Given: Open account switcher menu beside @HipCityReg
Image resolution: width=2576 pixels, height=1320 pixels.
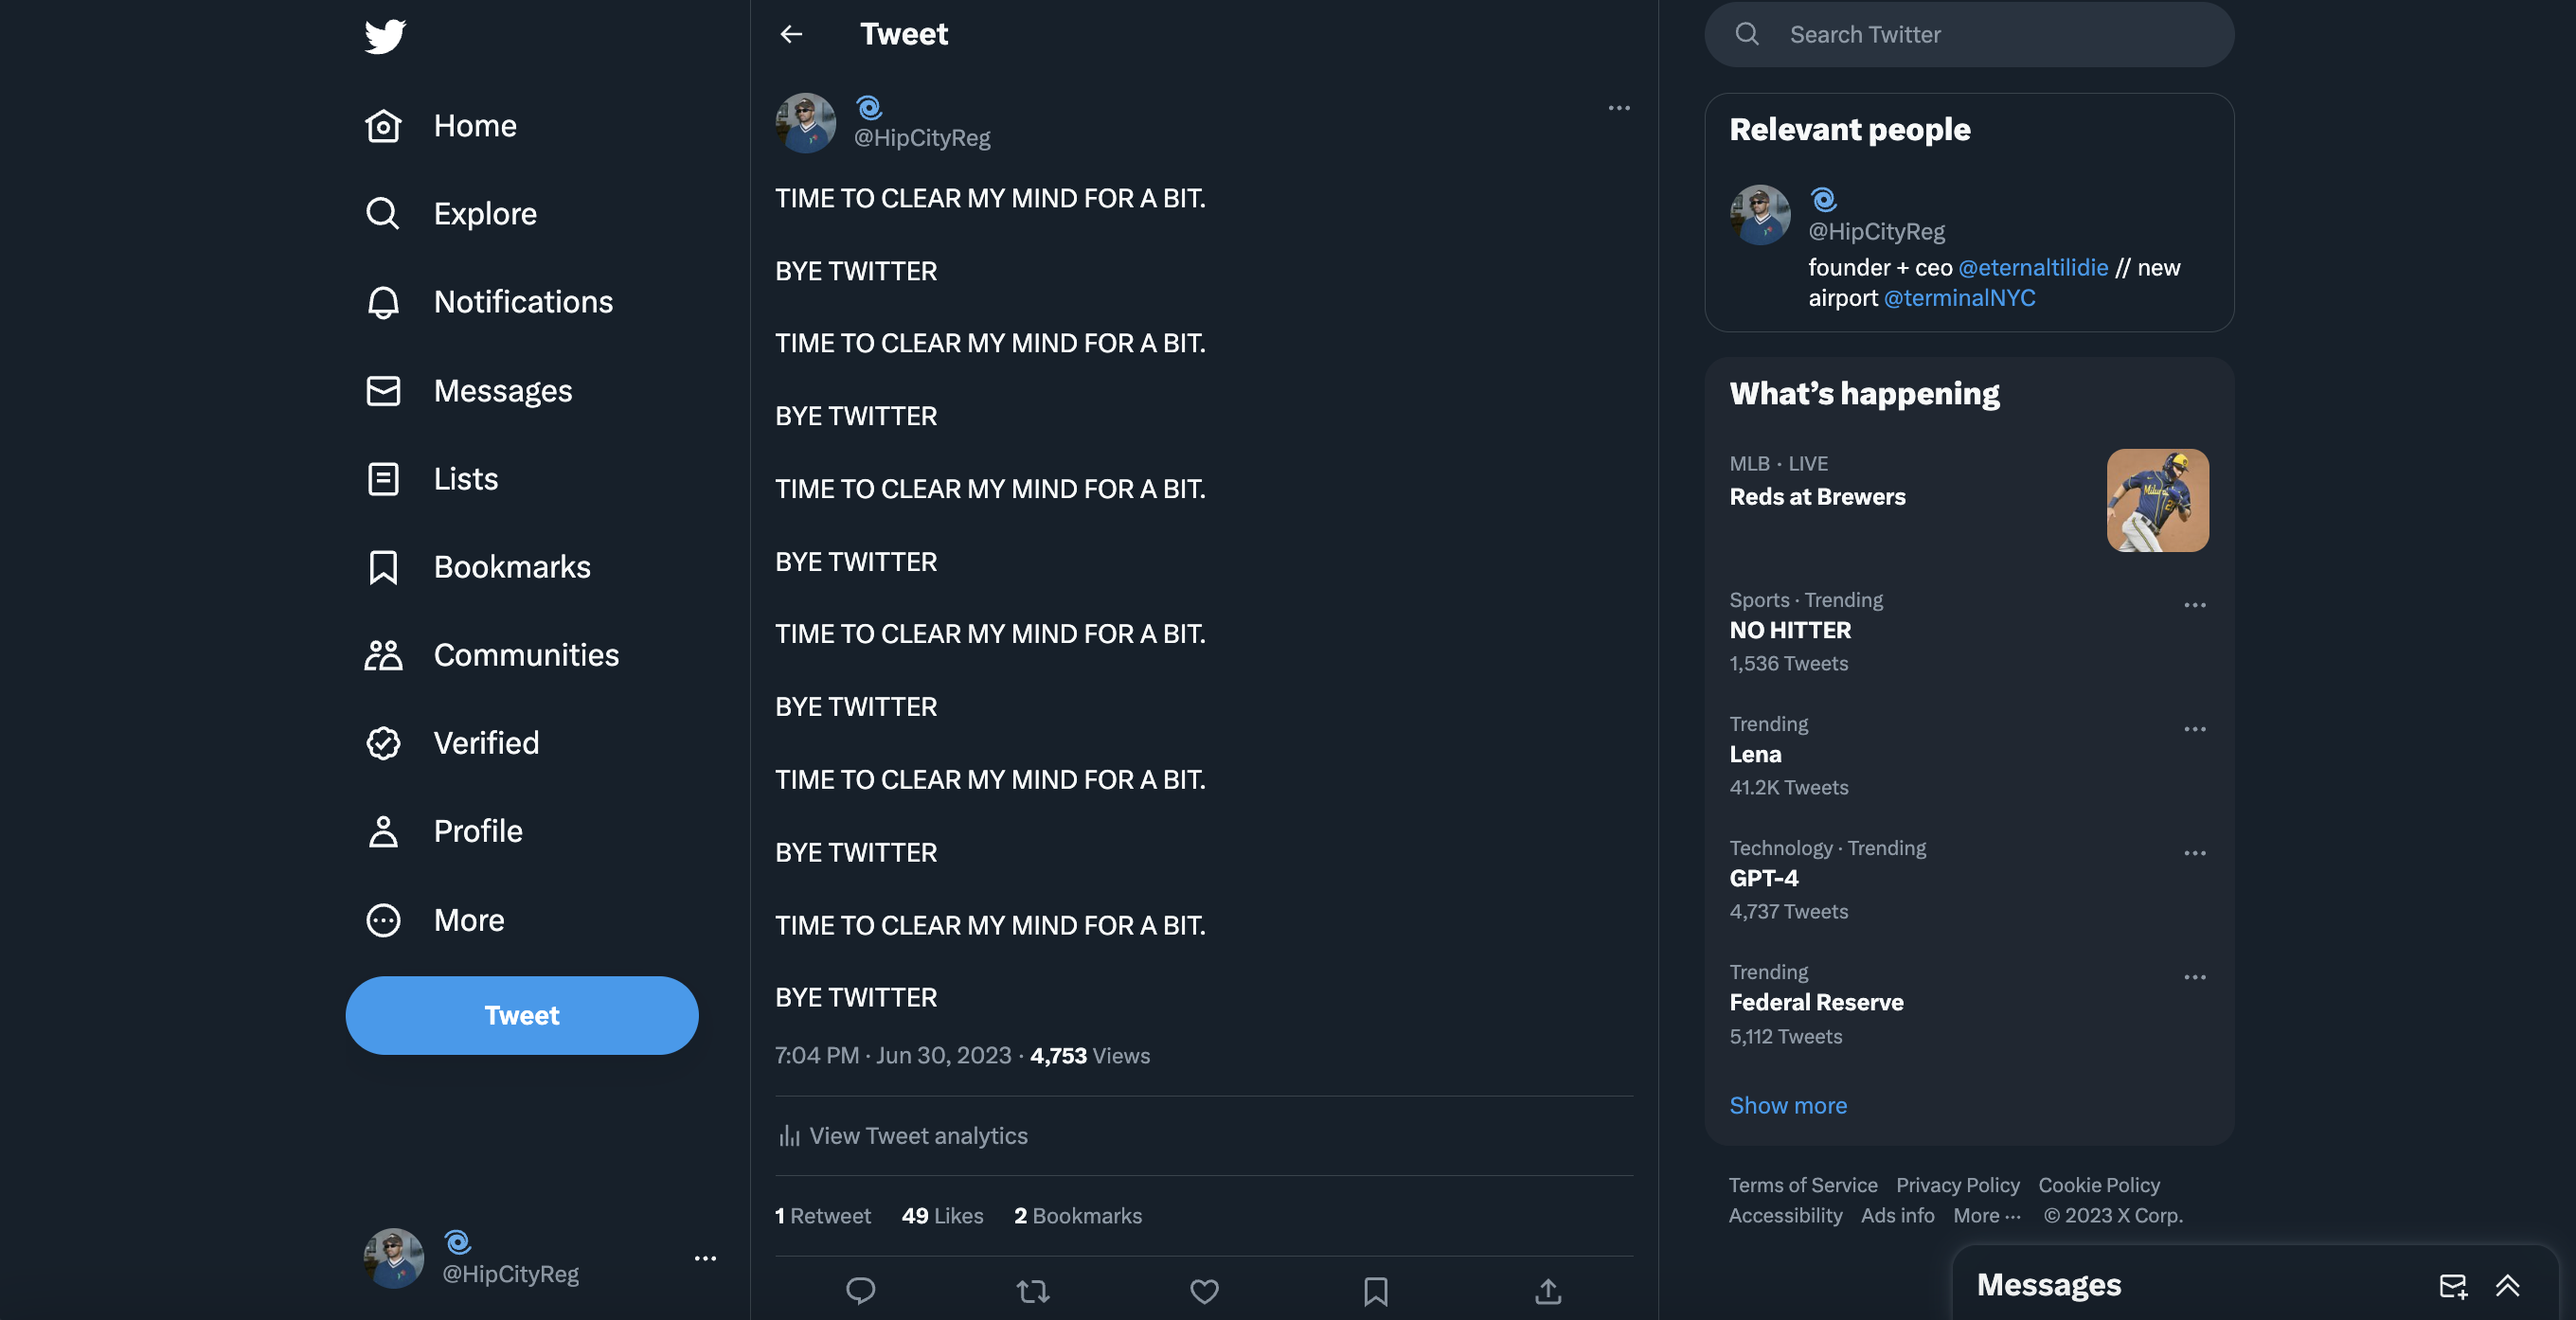Looking at the screenshot, I should 705,1258.
